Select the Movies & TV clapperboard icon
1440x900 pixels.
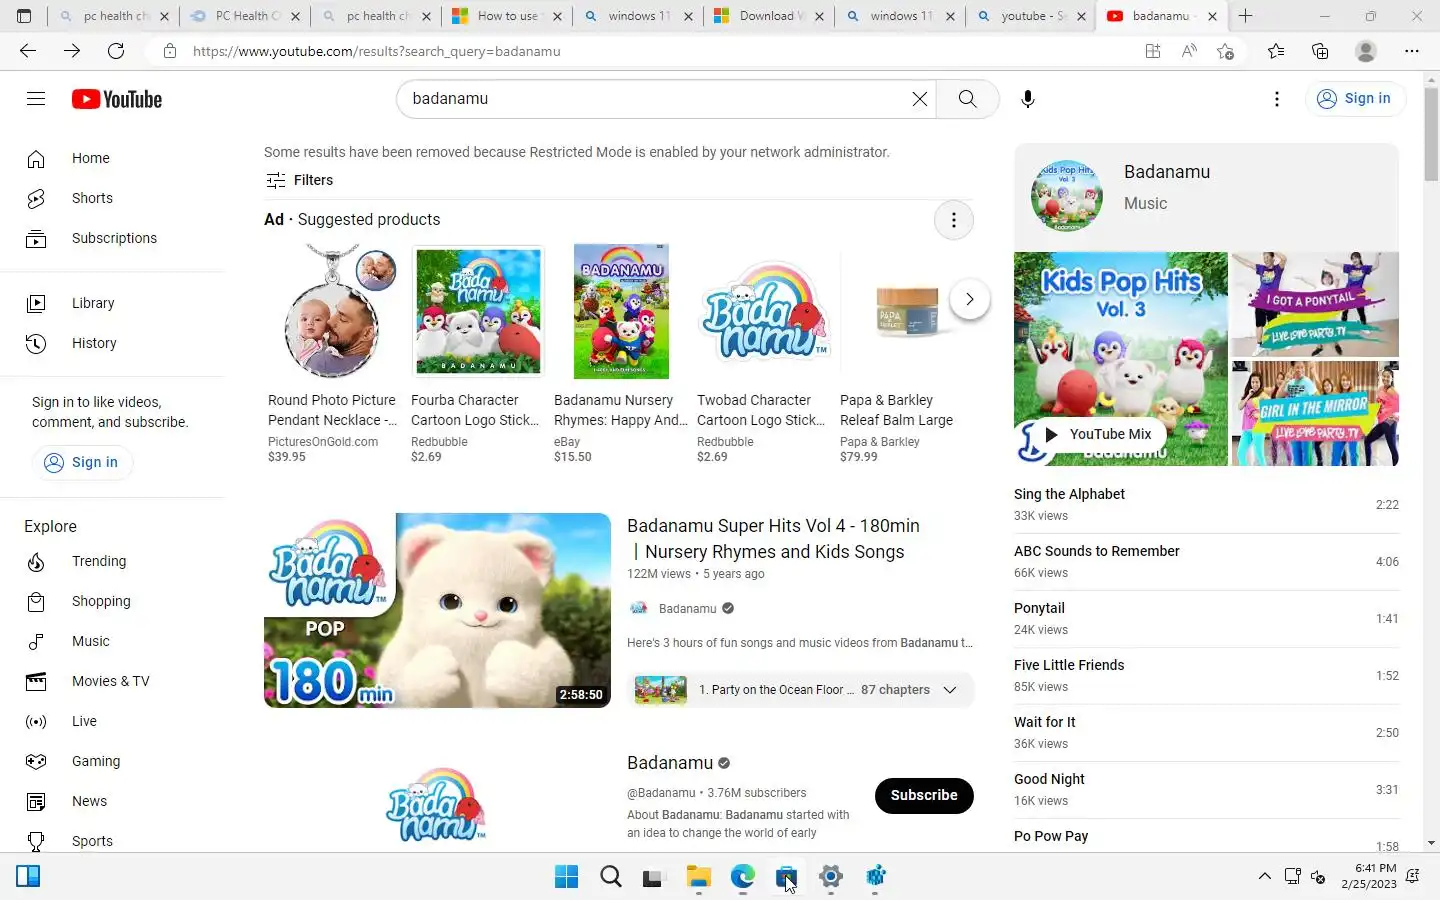[x=36, y=681]
